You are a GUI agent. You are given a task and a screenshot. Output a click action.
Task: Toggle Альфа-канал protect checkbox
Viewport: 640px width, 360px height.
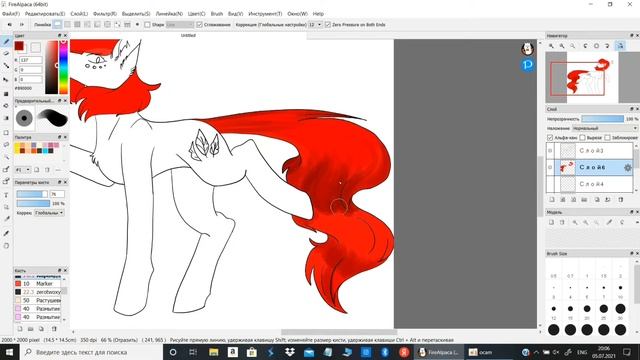550,138
